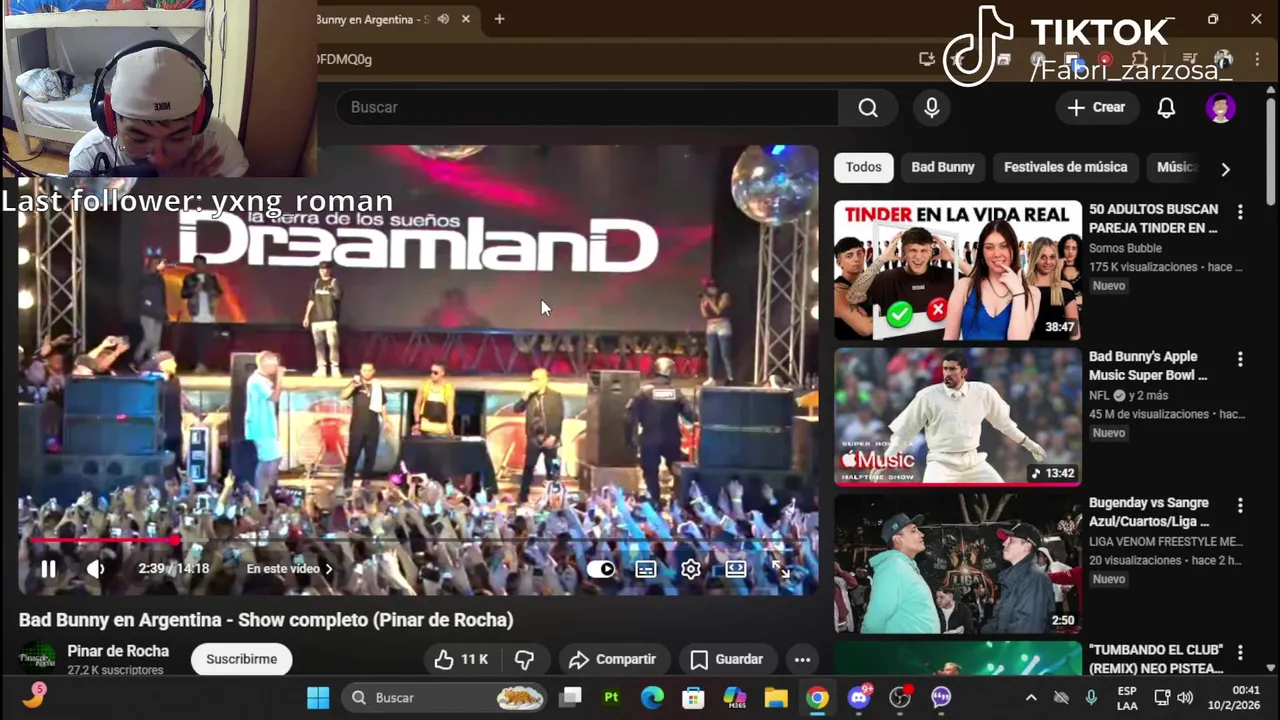Viewport: 1280px width, 720px height.
Task: Open the Crear create button
Action: [1097, 107]
